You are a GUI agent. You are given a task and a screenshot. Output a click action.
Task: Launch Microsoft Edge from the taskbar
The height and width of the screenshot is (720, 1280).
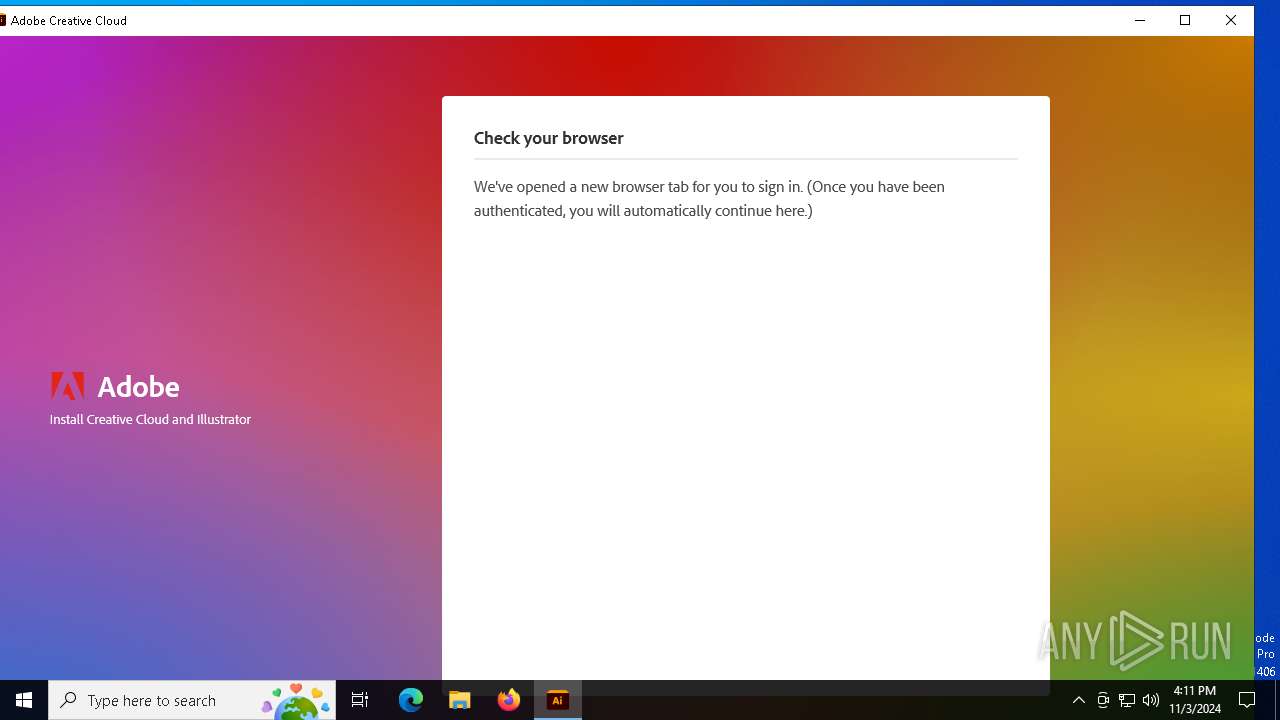[x=411, y=700]
